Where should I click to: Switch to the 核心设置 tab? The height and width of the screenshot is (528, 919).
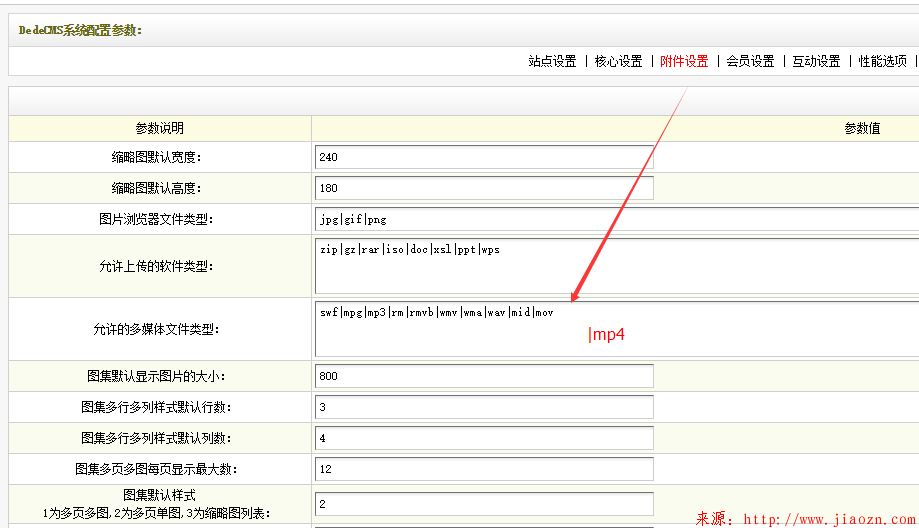pos(618,61)
